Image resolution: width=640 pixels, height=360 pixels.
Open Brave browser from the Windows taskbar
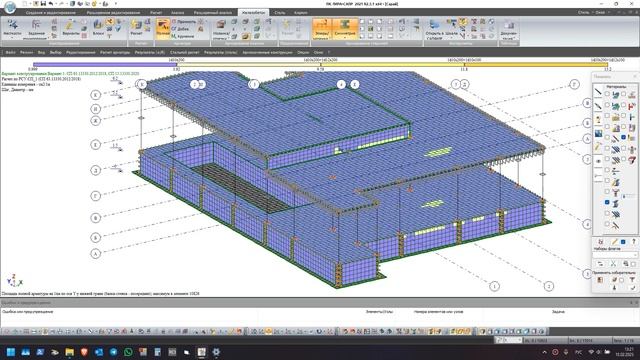(84, 352)
